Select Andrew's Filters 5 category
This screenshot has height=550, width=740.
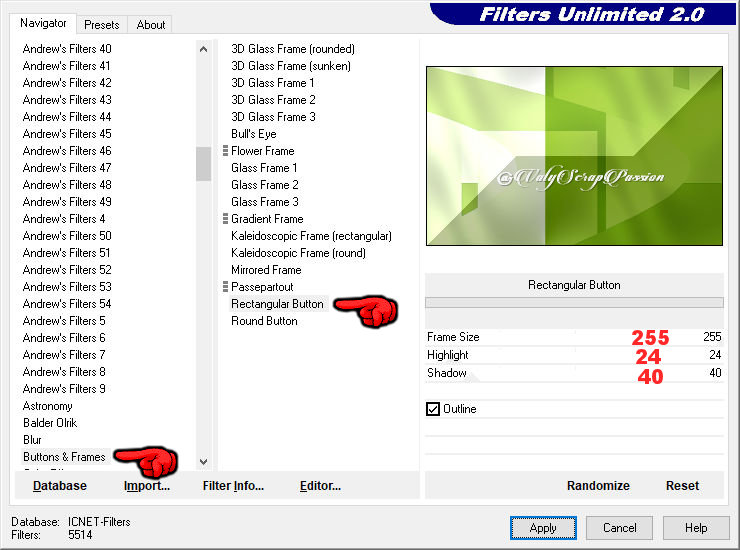[64, 321]
